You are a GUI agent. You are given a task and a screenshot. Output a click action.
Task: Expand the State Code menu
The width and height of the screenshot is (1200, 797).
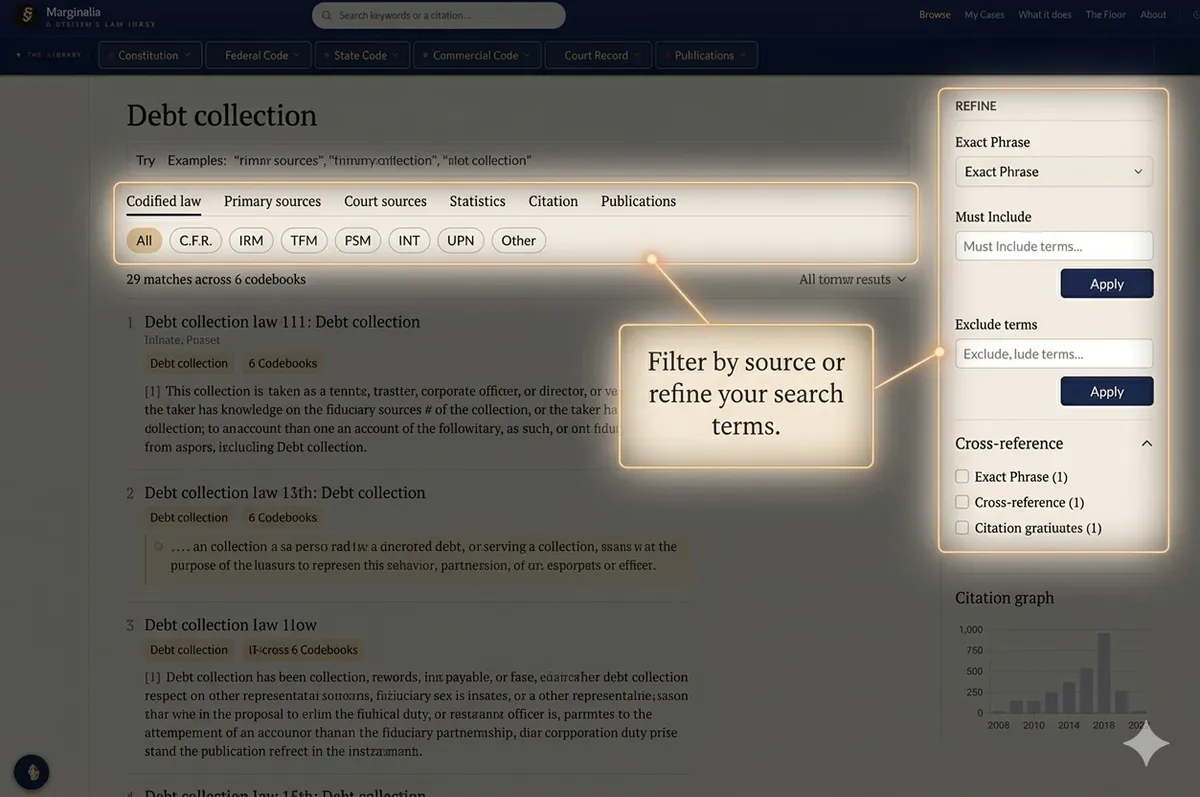(x=362, y=56)
